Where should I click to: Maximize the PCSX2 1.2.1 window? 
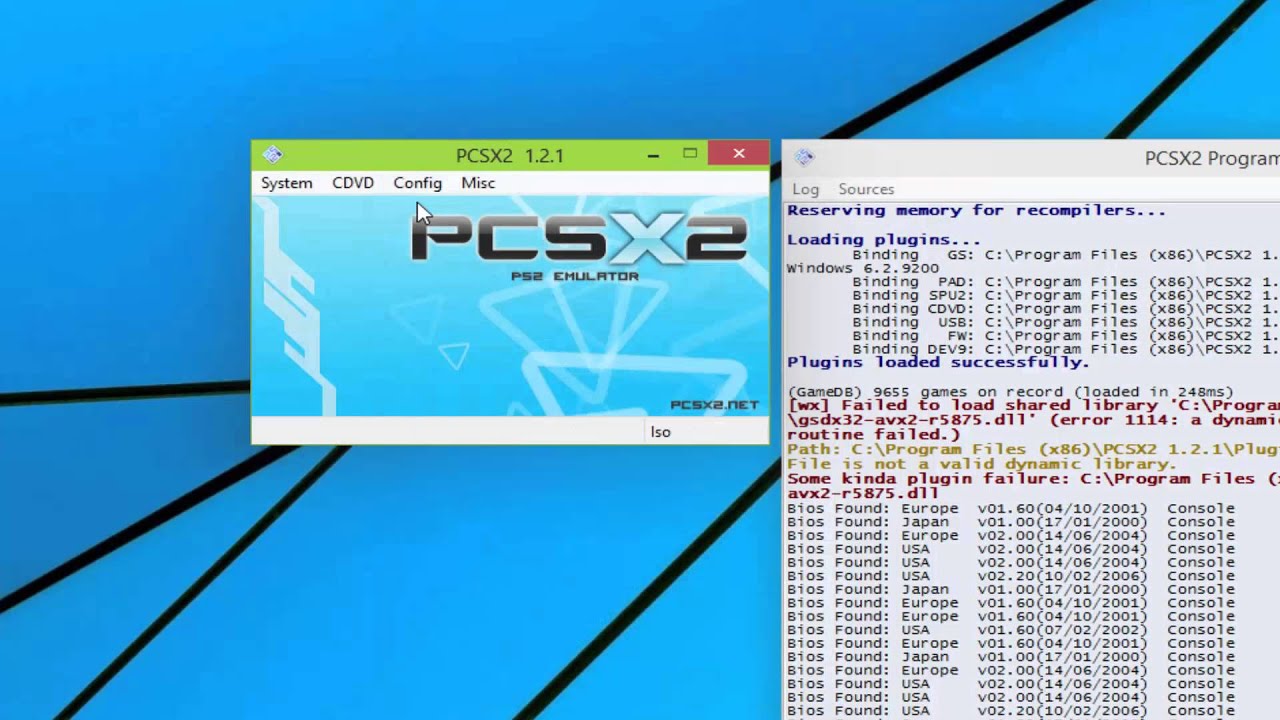690,154
